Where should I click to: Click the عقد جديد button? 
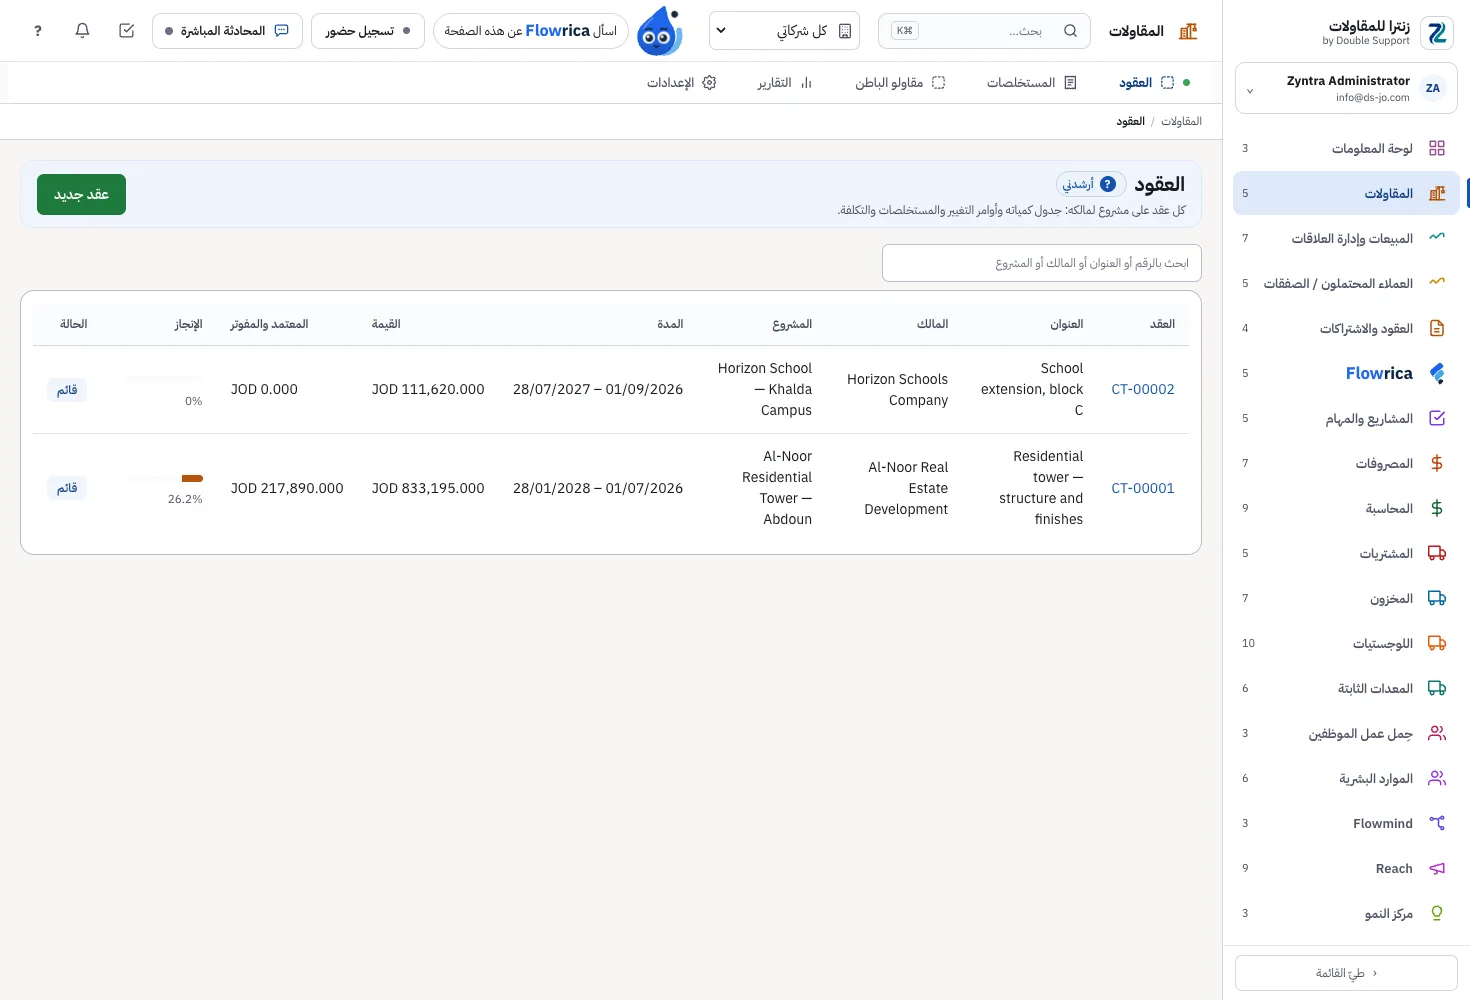click(81, 194)
